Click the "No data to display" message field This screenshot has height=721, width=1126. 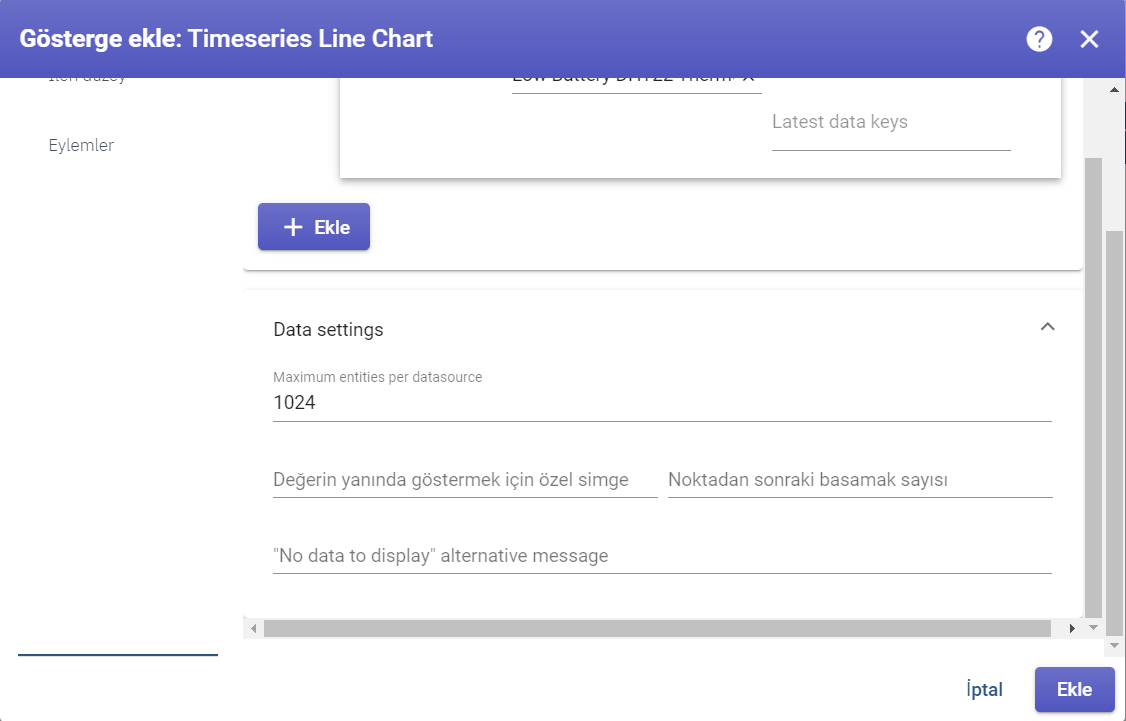tap(662, 556)
